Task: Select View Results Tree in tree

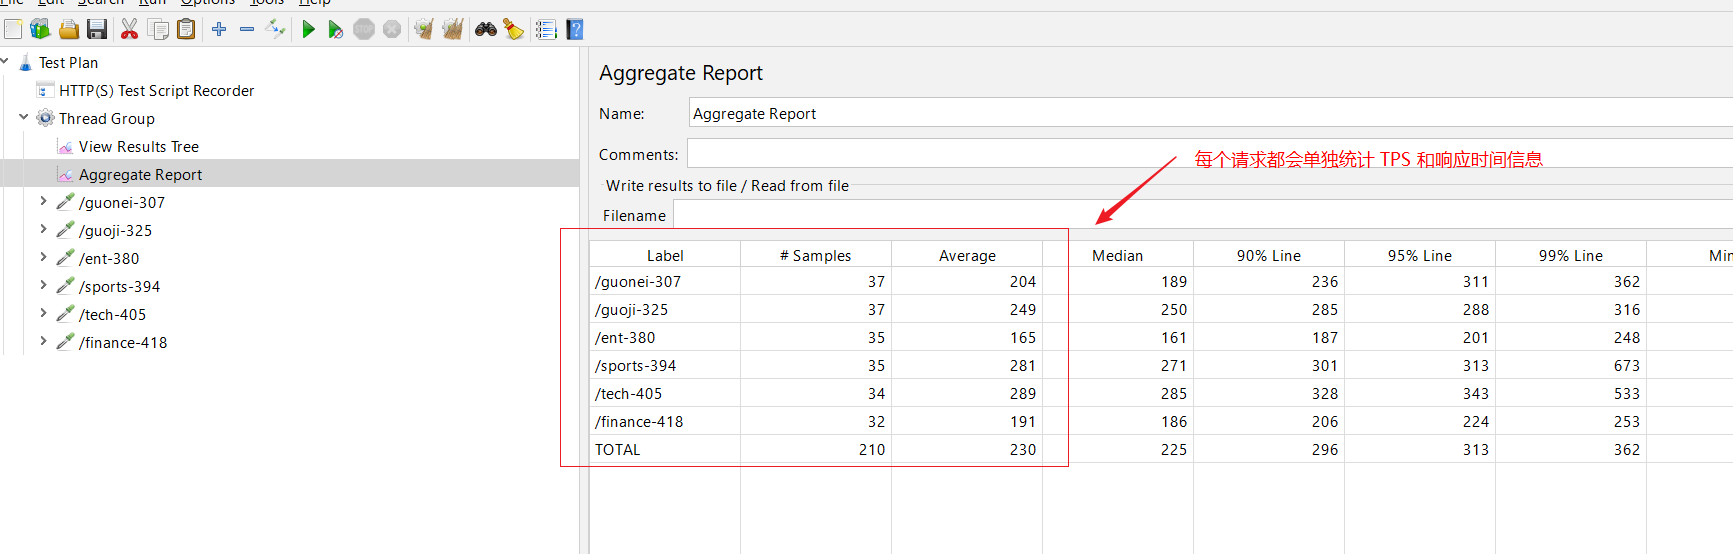Action: (x=138, y=147)
